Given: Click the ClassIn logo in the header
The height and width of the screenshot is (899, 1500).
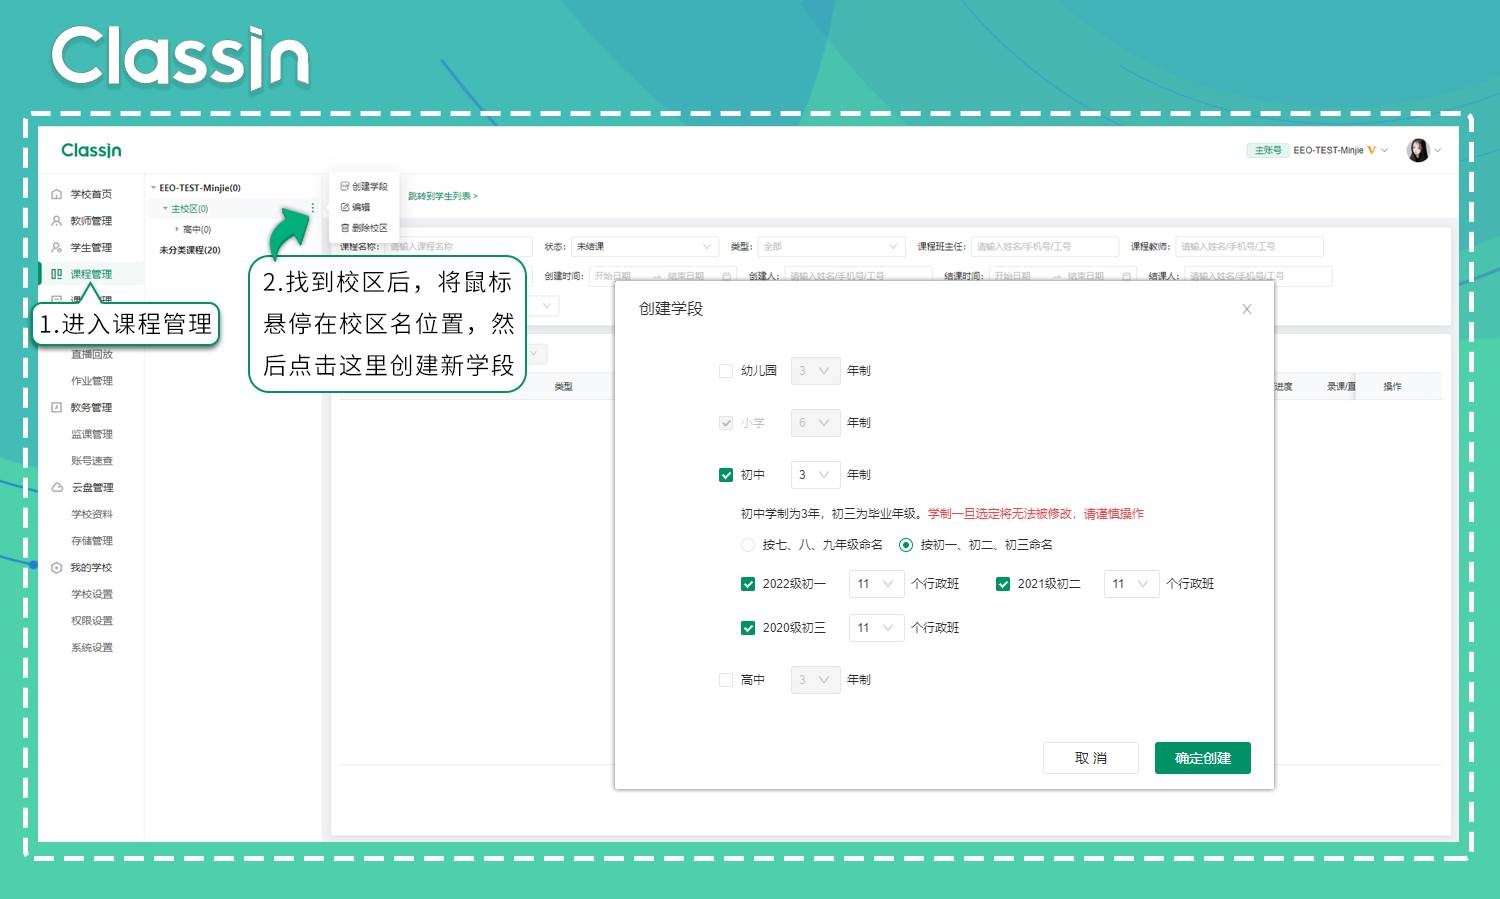Looking at the screenshot, I should click(x=91, y=150).
